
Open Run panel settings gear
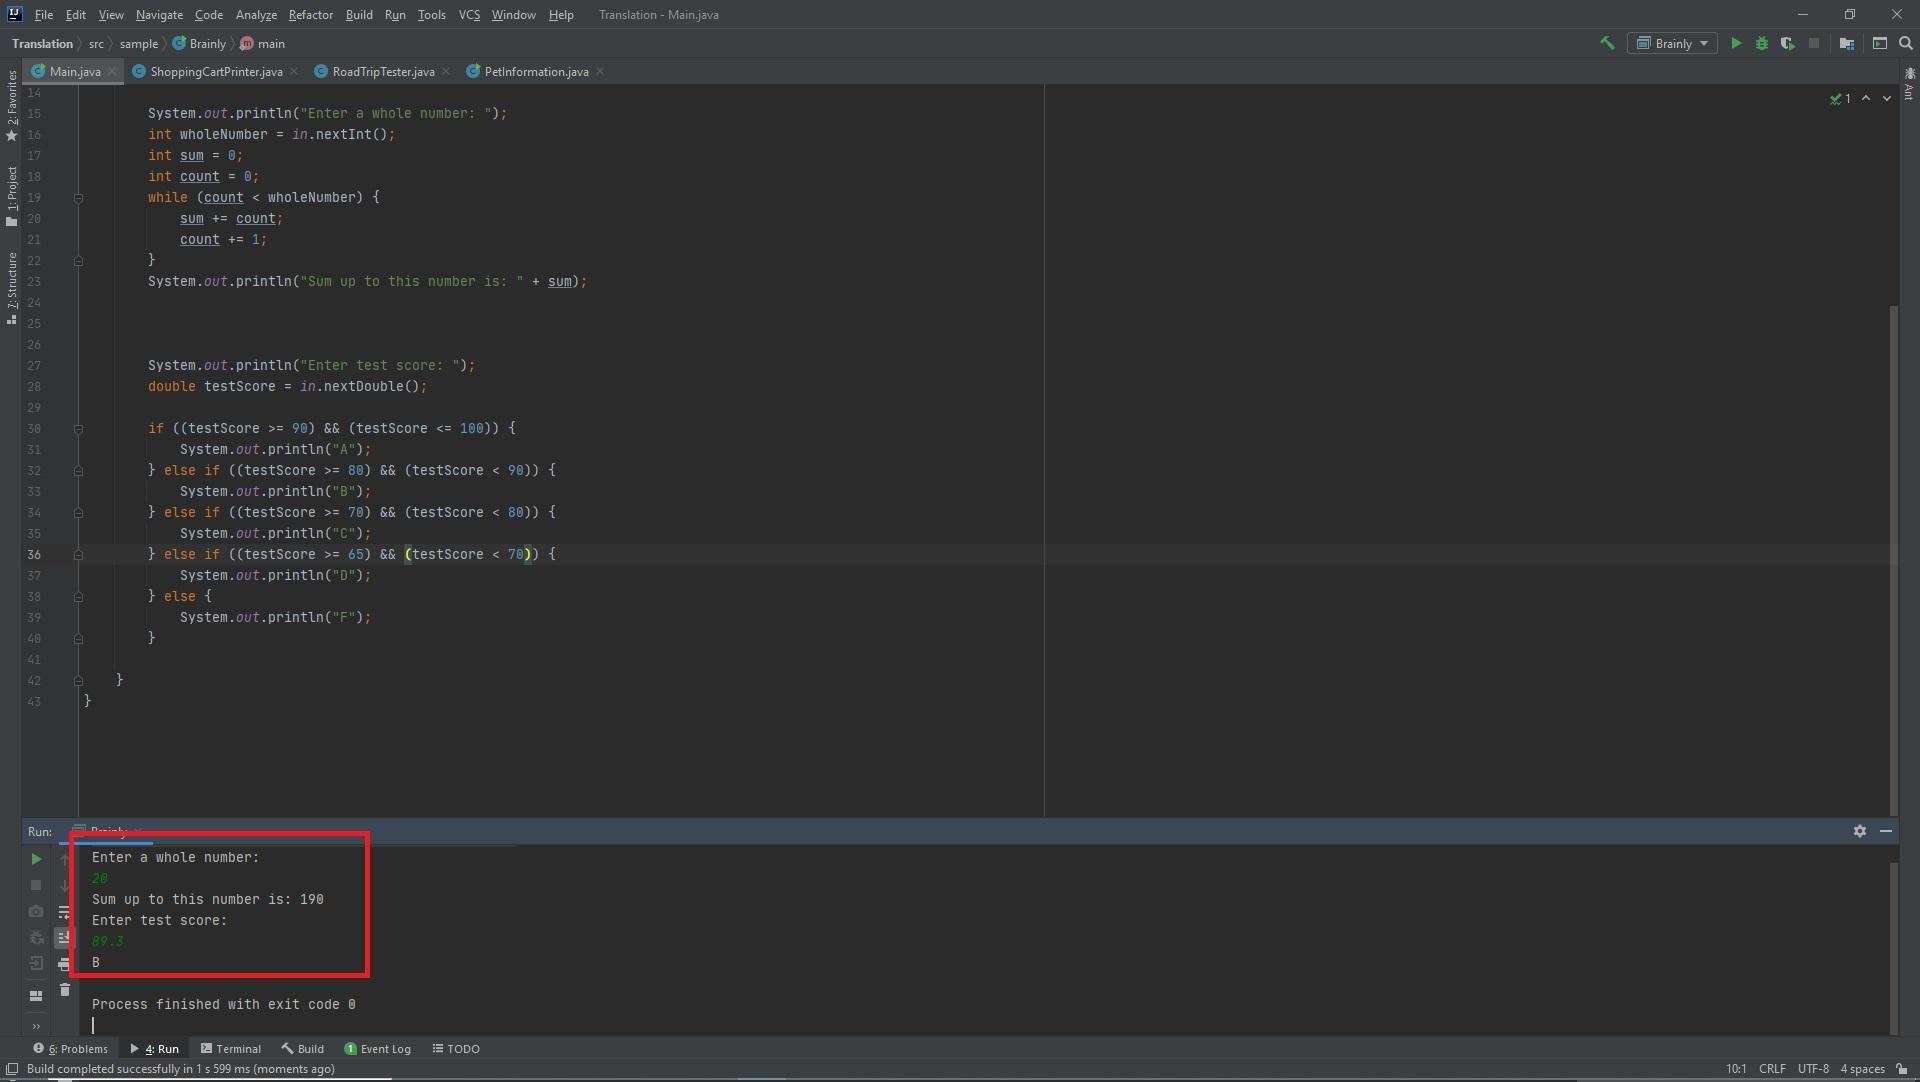pos(1860,831)
